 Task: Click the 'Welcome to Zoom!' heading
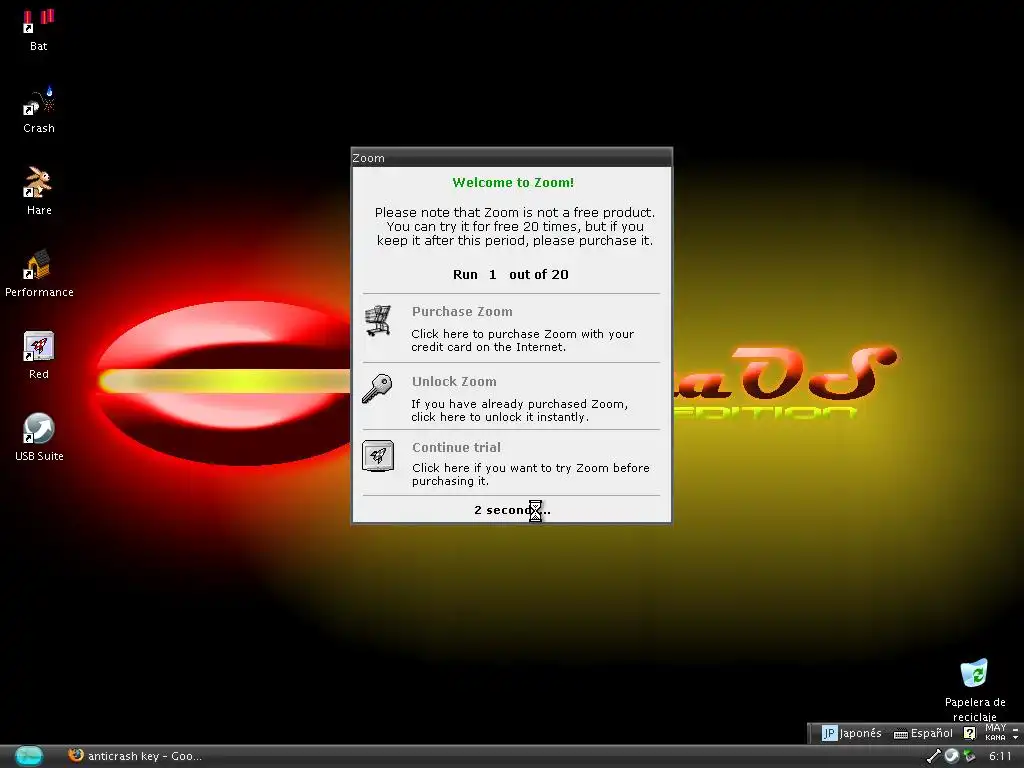tap(513, 183)
